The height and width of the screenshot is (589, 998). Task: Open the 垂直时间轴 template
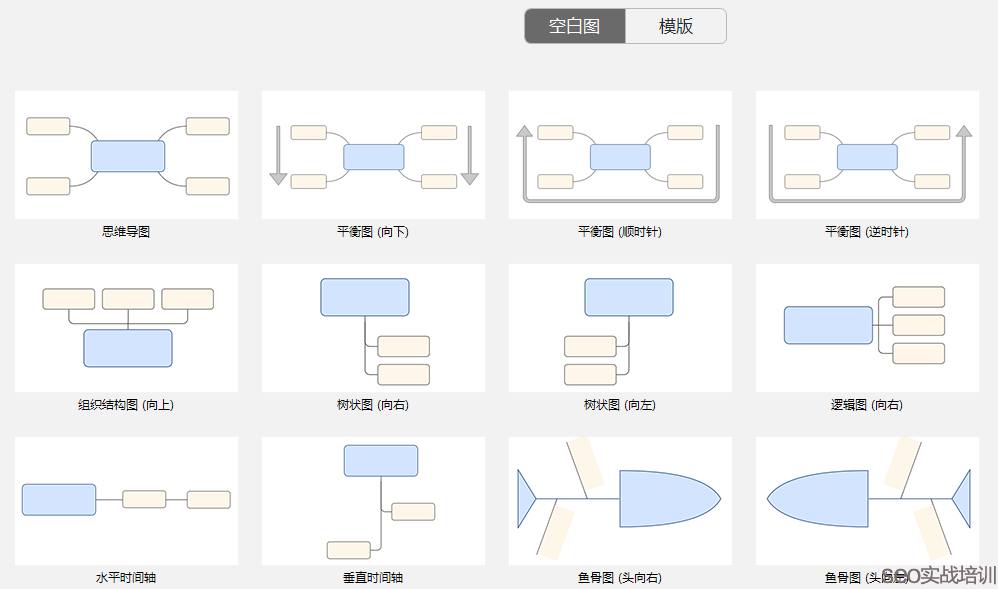coord(373,500)
